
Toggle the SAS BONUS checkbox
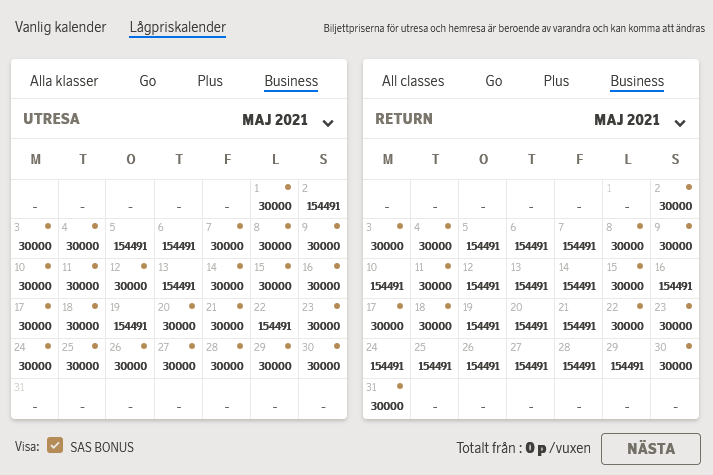click(55, 446)
